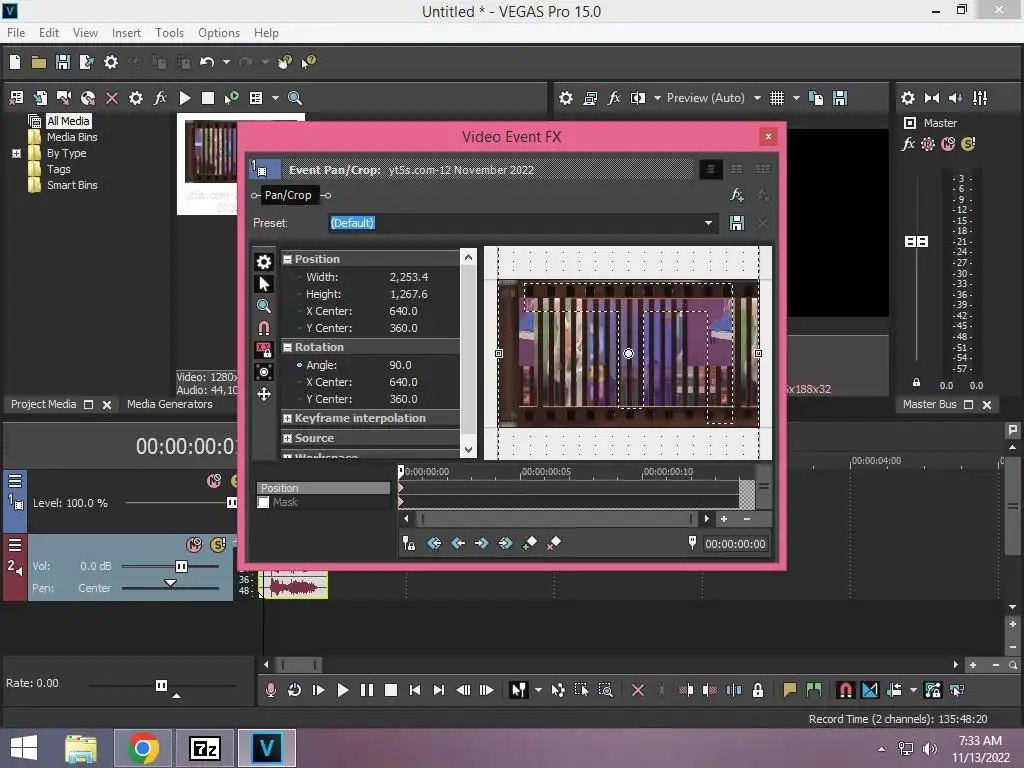Open a project with the folder icon
This screenshot has height=768, width=1024.
[x=39, y=62]
